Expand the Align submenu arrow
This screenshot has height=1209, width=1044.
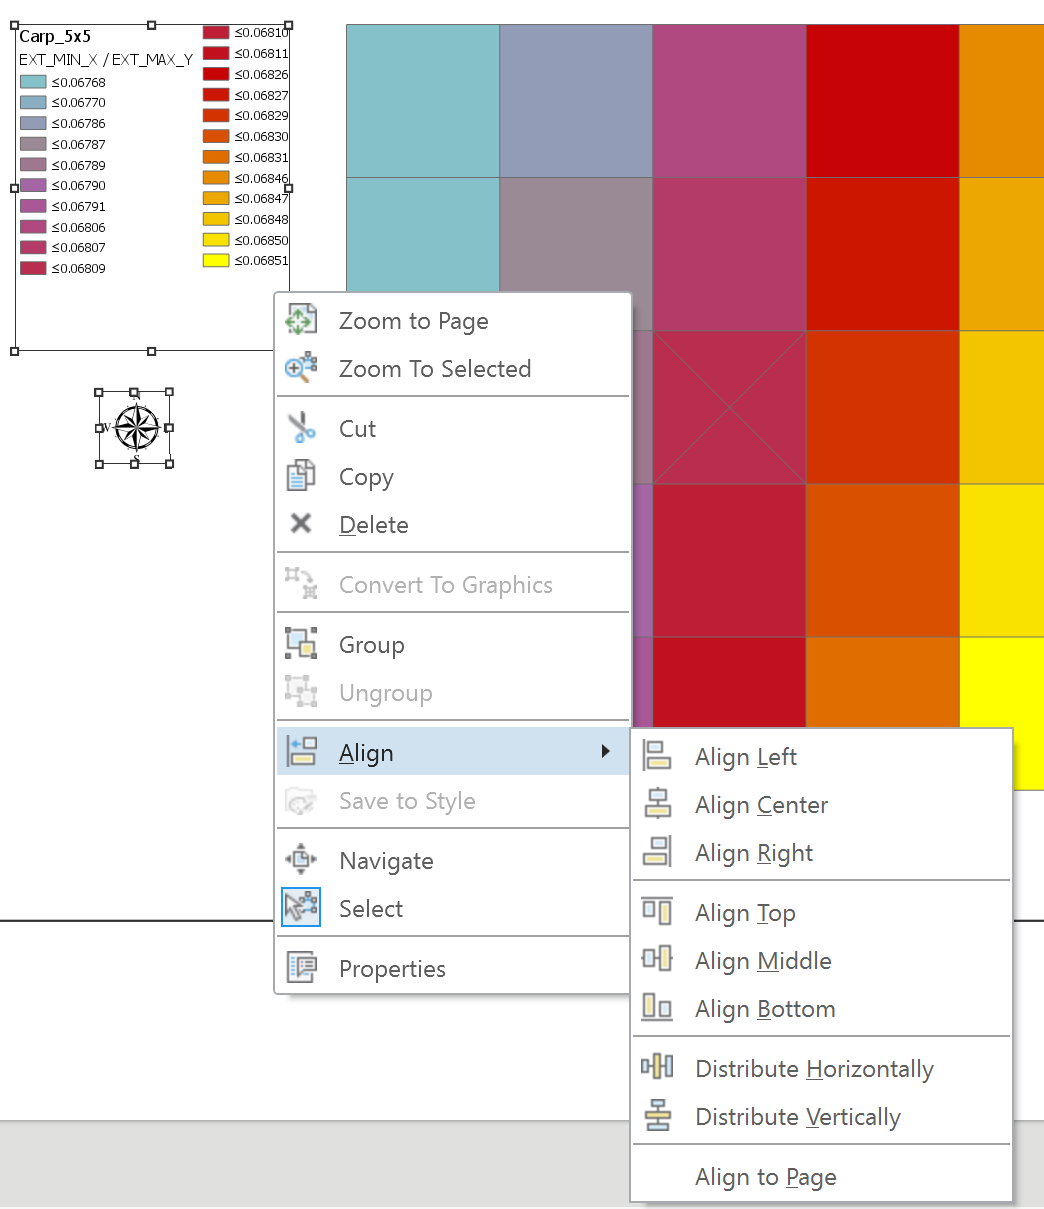pyautogui.click(x=605, y=752)
